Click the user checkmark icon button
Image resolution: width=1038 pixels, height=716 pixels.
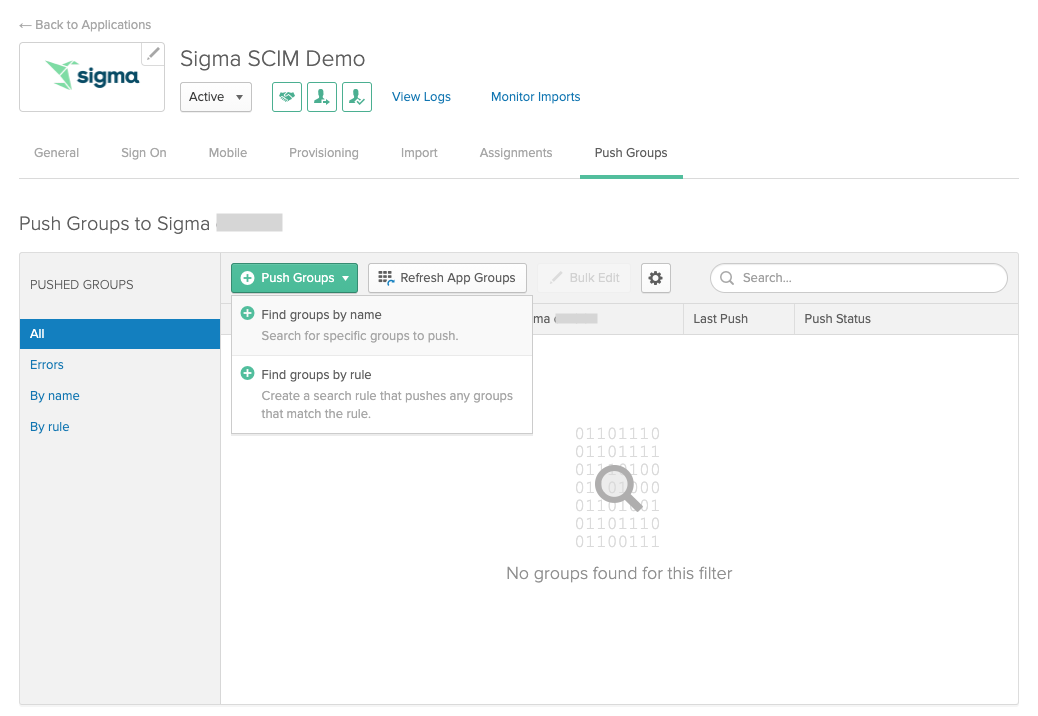click(x=357, y=97)
